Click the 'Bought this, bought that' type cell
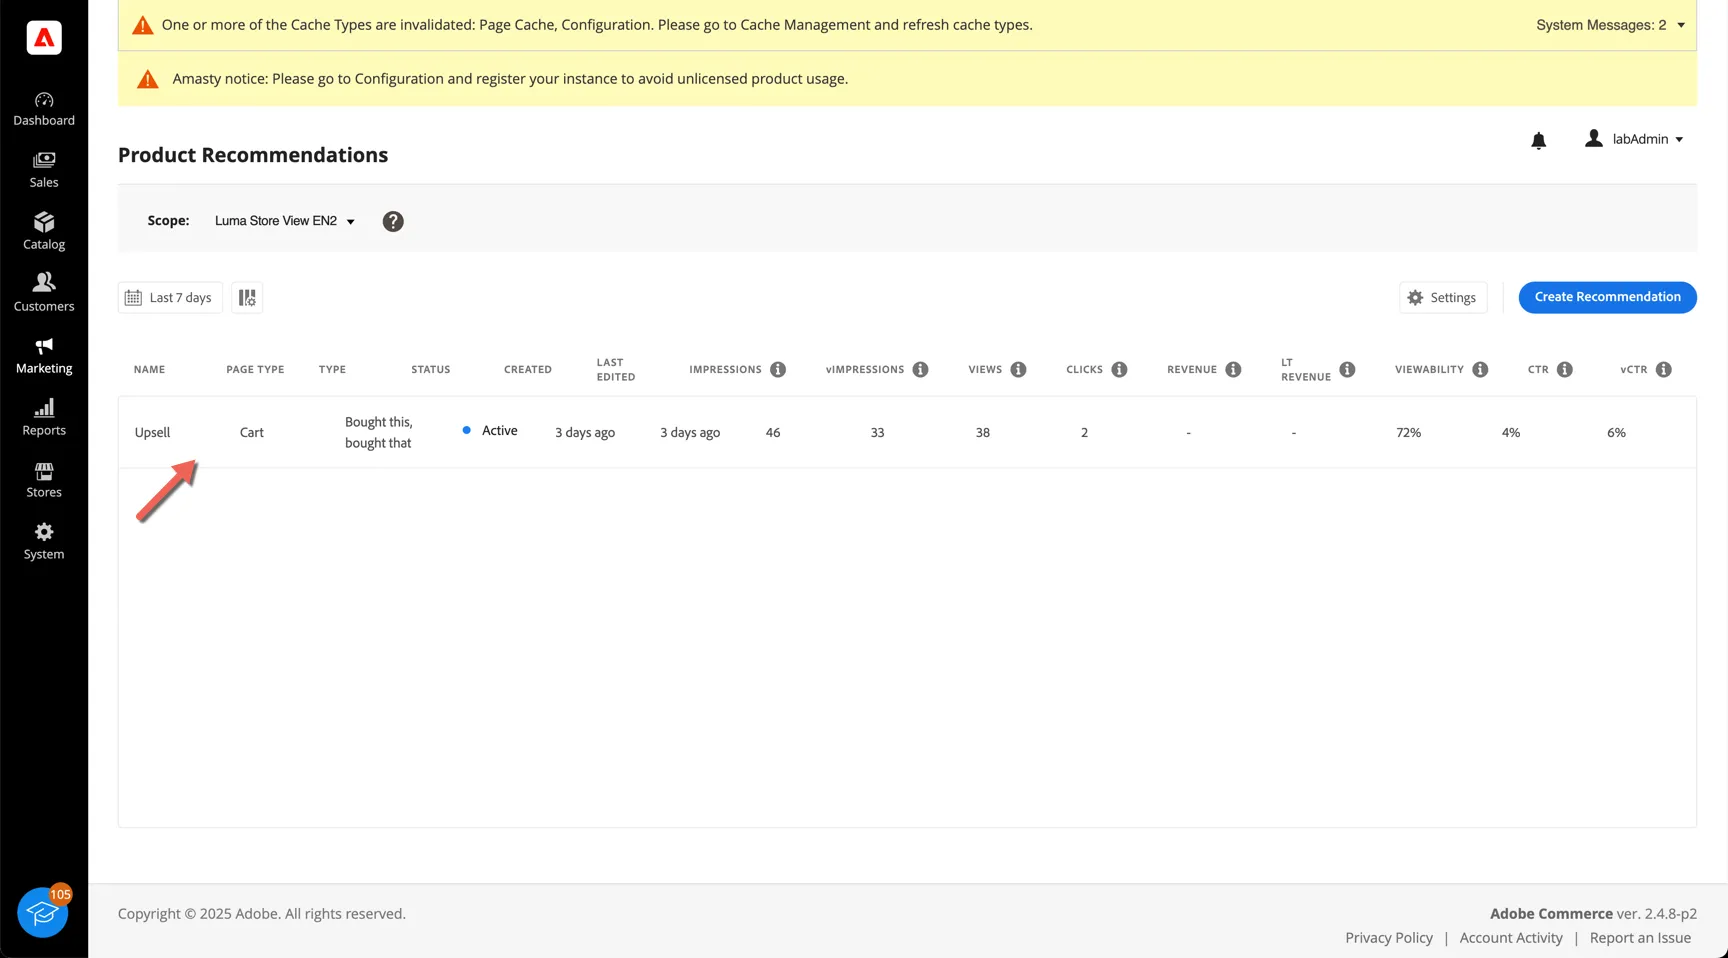 (379, 432)
